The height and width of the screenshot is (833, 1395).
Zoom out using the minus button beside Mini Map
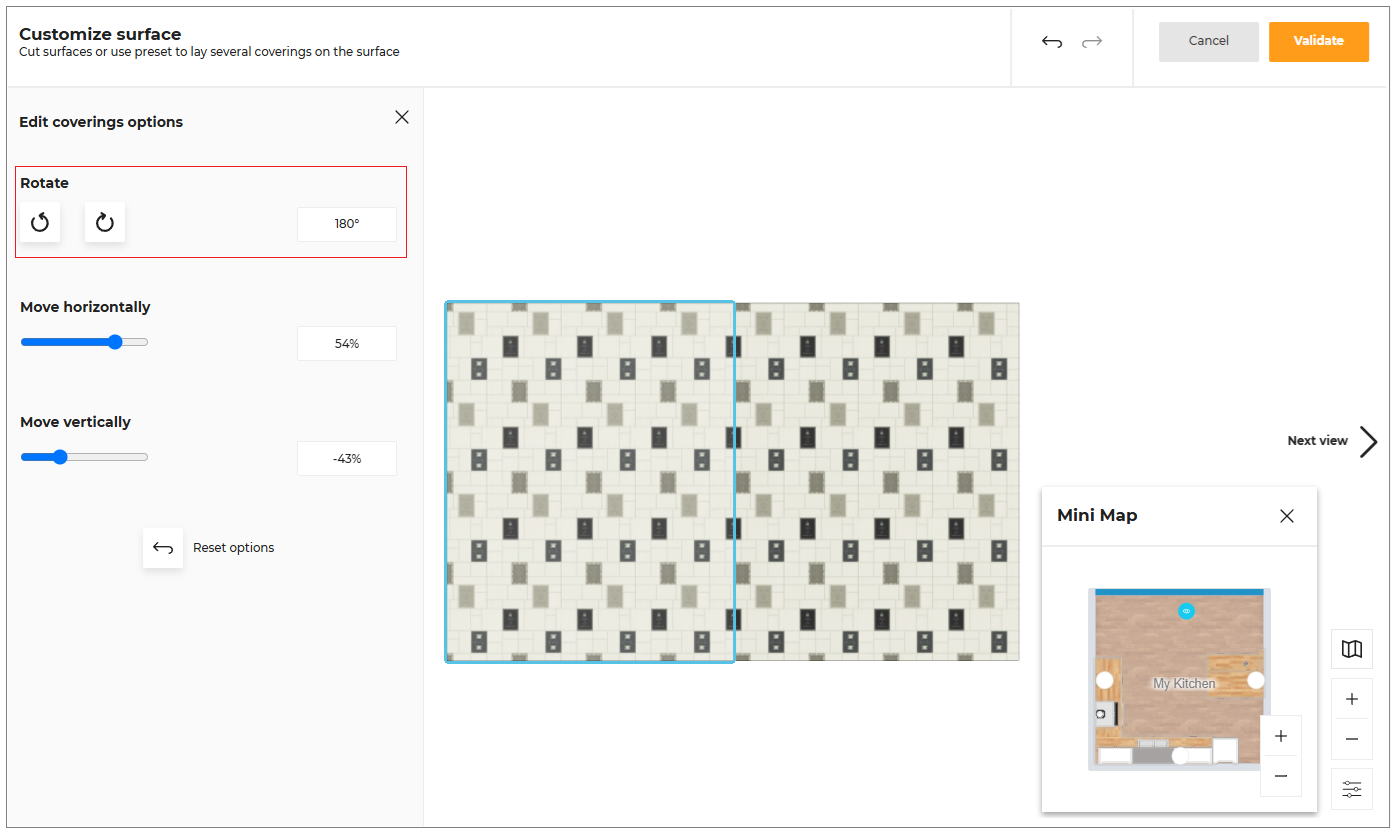(x=1351, y=739)
